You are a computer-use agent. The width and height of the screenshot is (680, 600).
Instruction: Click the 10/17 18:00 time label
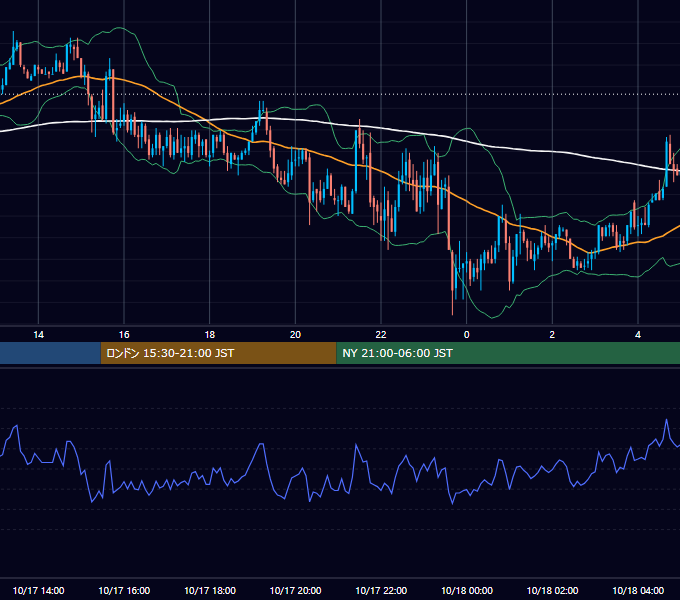[x=210, y=590]
